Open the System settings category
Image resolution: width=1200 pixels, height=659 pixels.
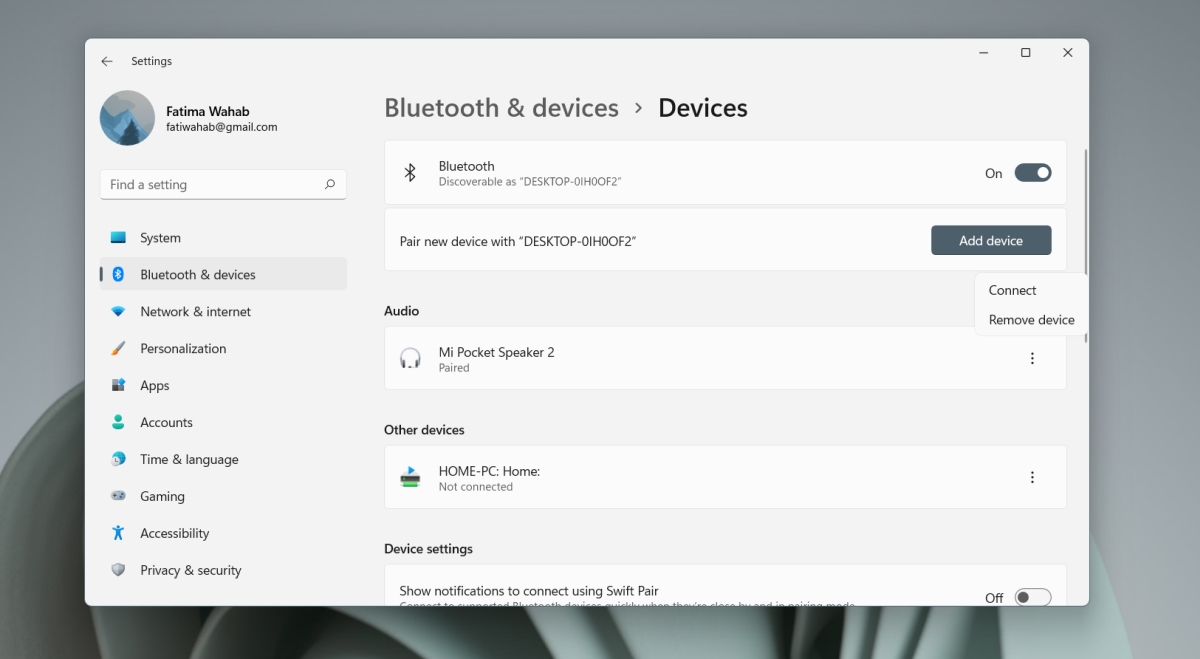(223, 238)
